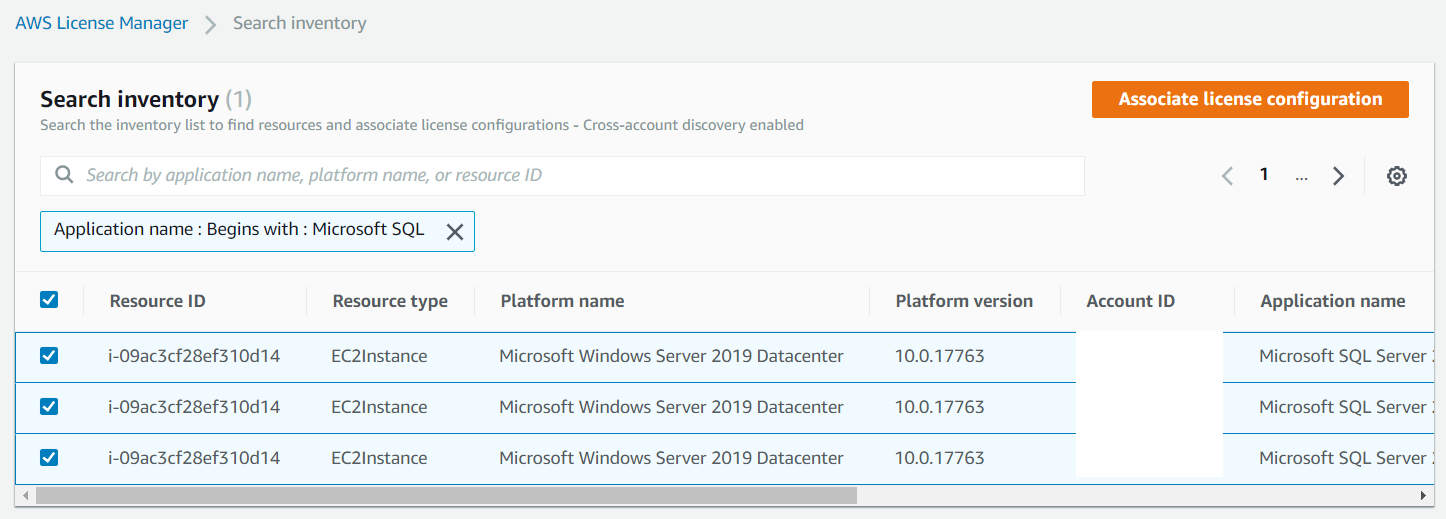Select page 1 in pagination
This screenshot has height=519, width=1446.
click(x=1264, y=175)
